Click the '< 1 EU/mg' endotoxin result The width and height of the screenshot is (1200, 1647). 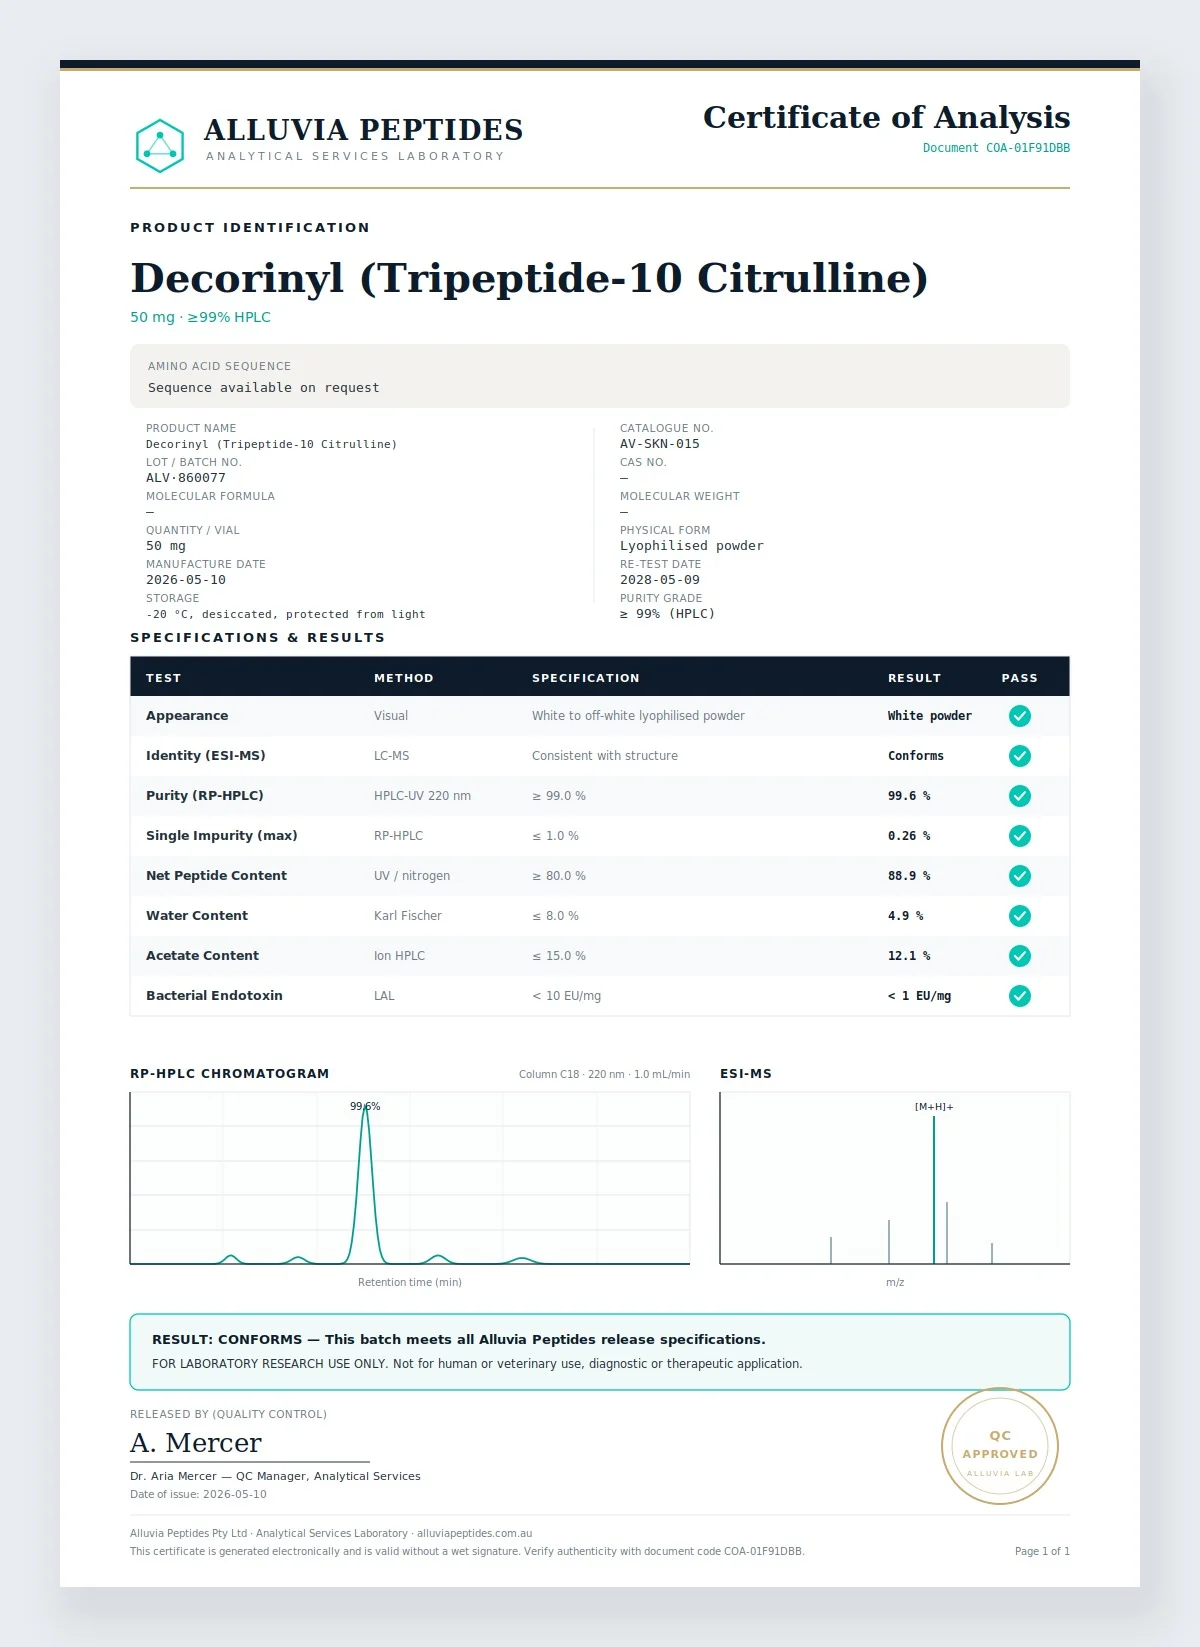(x=920, y=996)
